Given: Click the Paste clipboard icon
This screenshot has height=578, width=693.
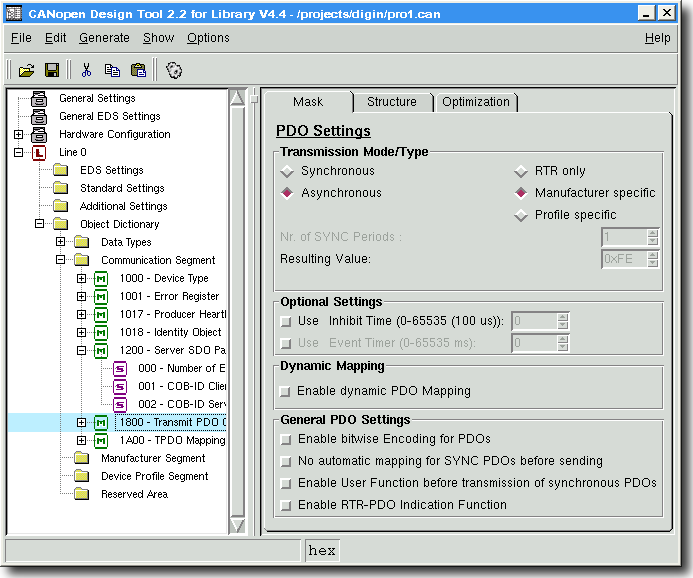Looking at the screenshot, I should (138, 70).
